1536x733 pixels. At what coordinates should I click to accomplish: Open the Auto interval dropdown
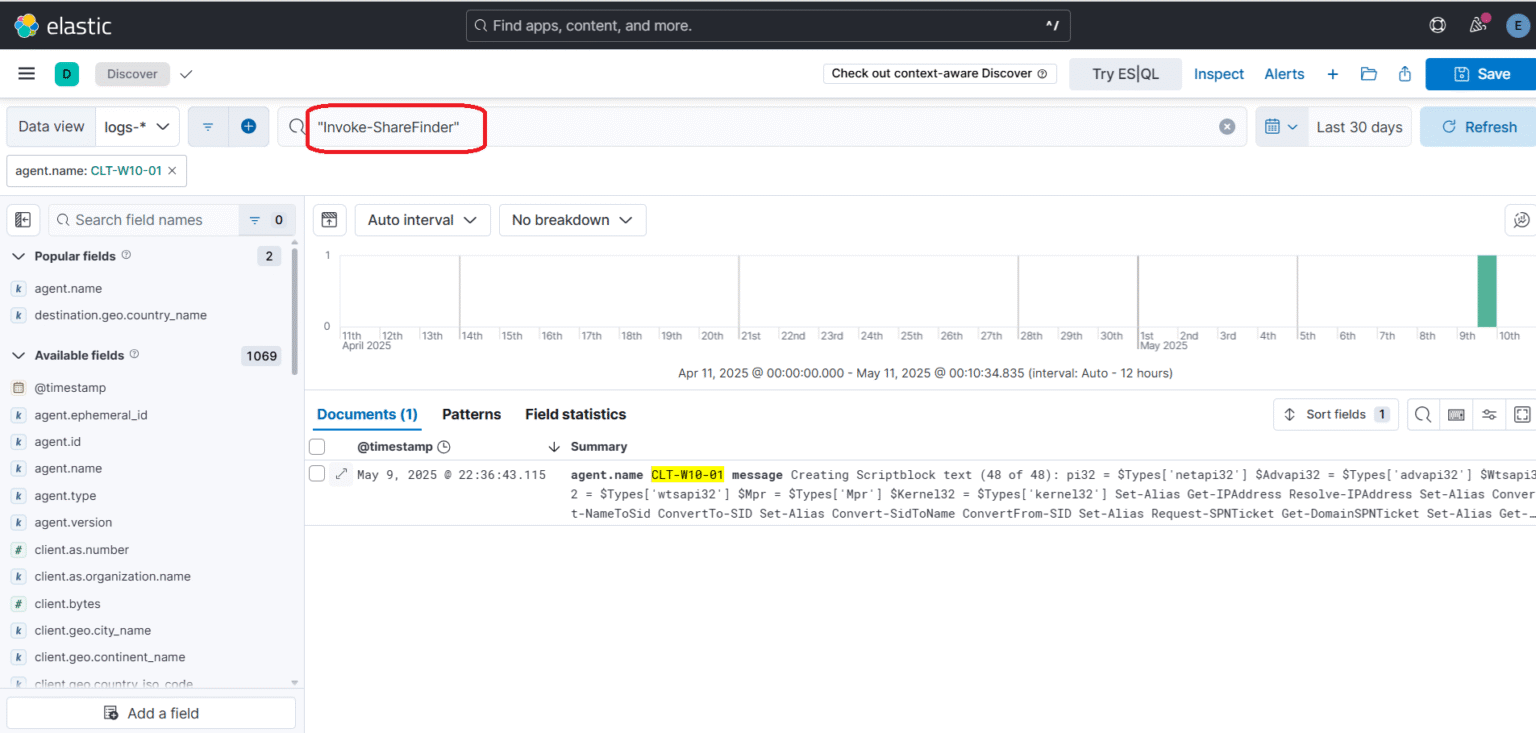coord(422,220)
